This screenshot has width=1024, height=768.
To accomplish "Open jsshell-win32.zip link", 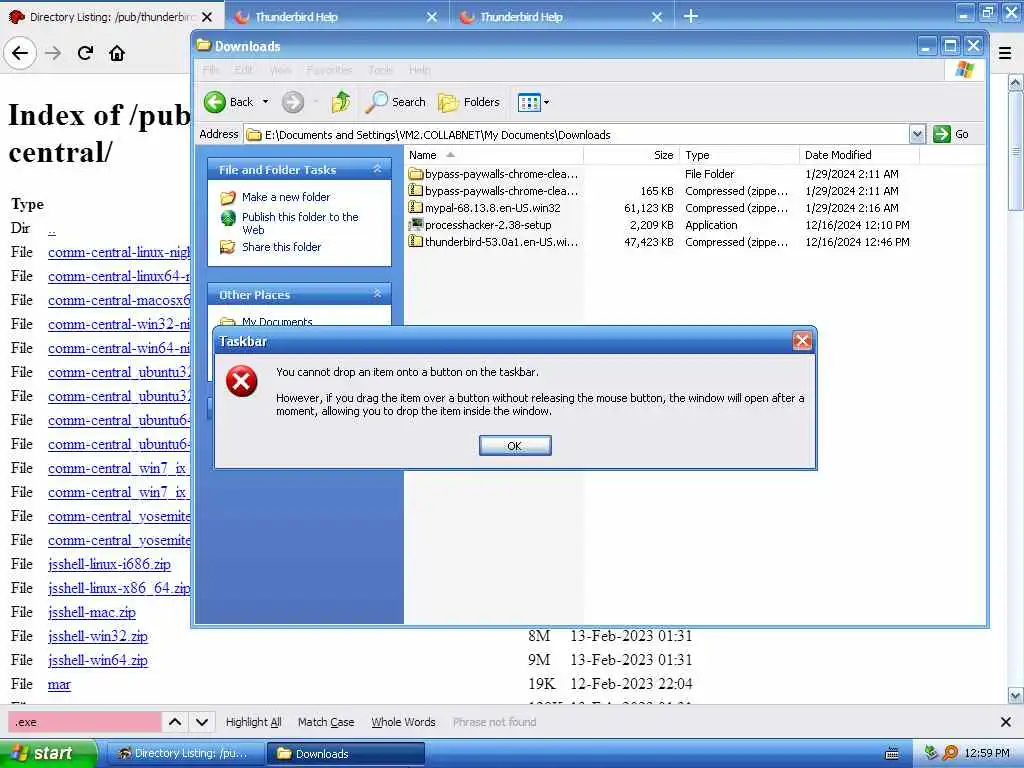I will (x=98, y=636).
